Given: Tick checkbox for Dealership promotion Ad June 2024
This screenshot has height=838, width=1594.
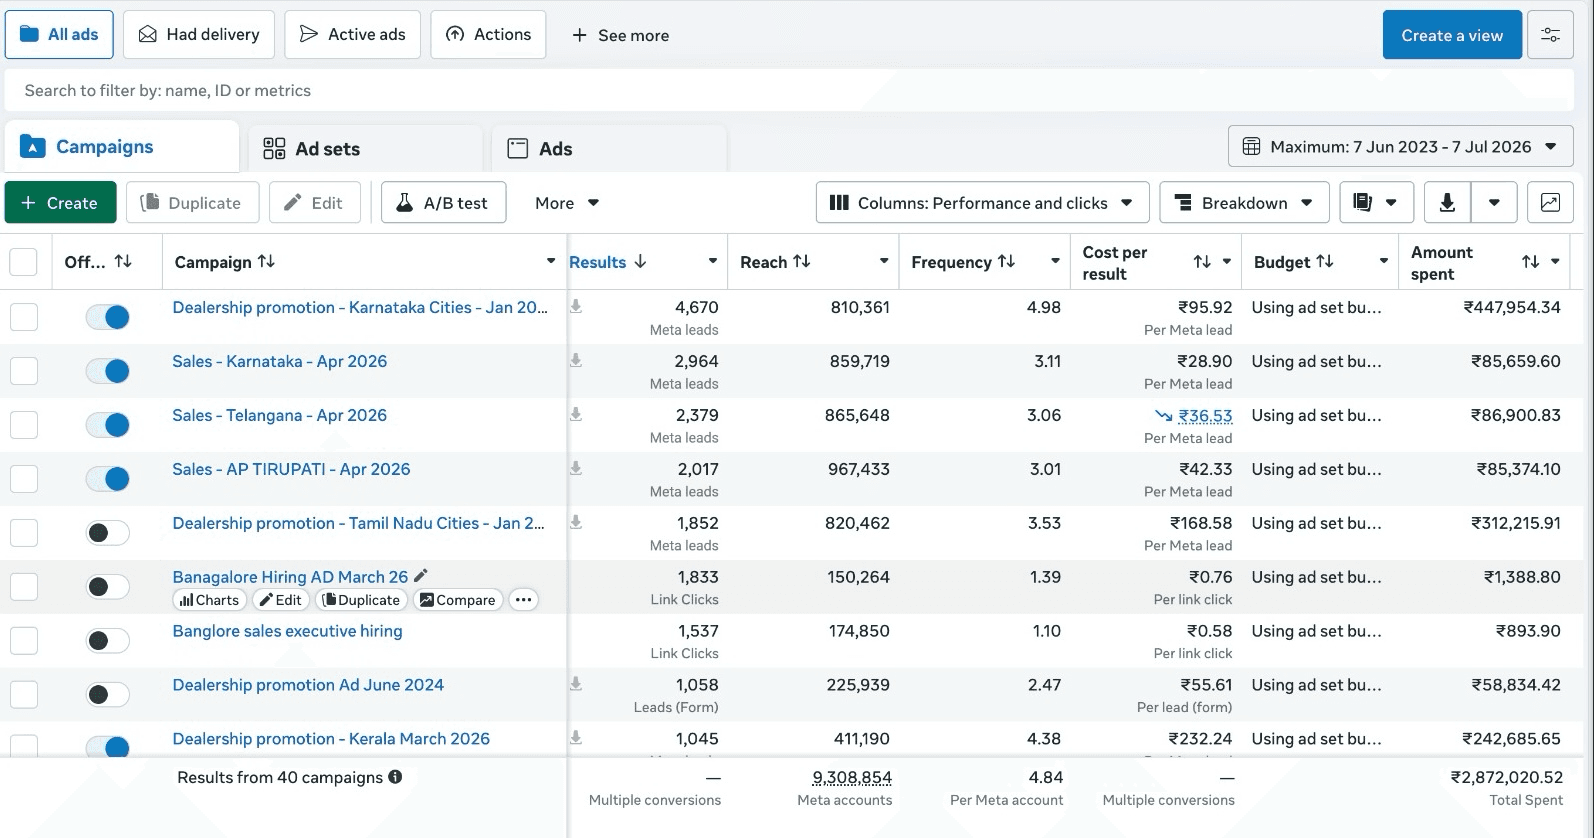Looking at the screenshot, I should pos(24,695).
